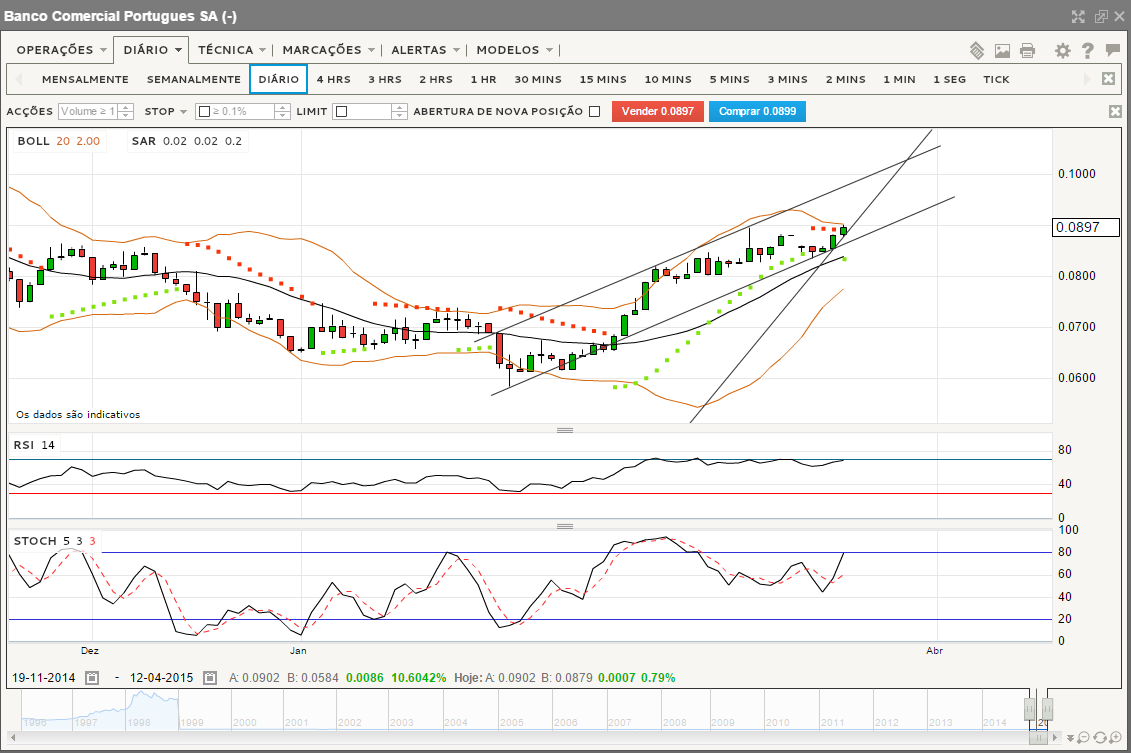Click the bottom timeline range scrollbar handle
The width and height of the screenshot is (1131, 753).
(x=1038, y=738)
